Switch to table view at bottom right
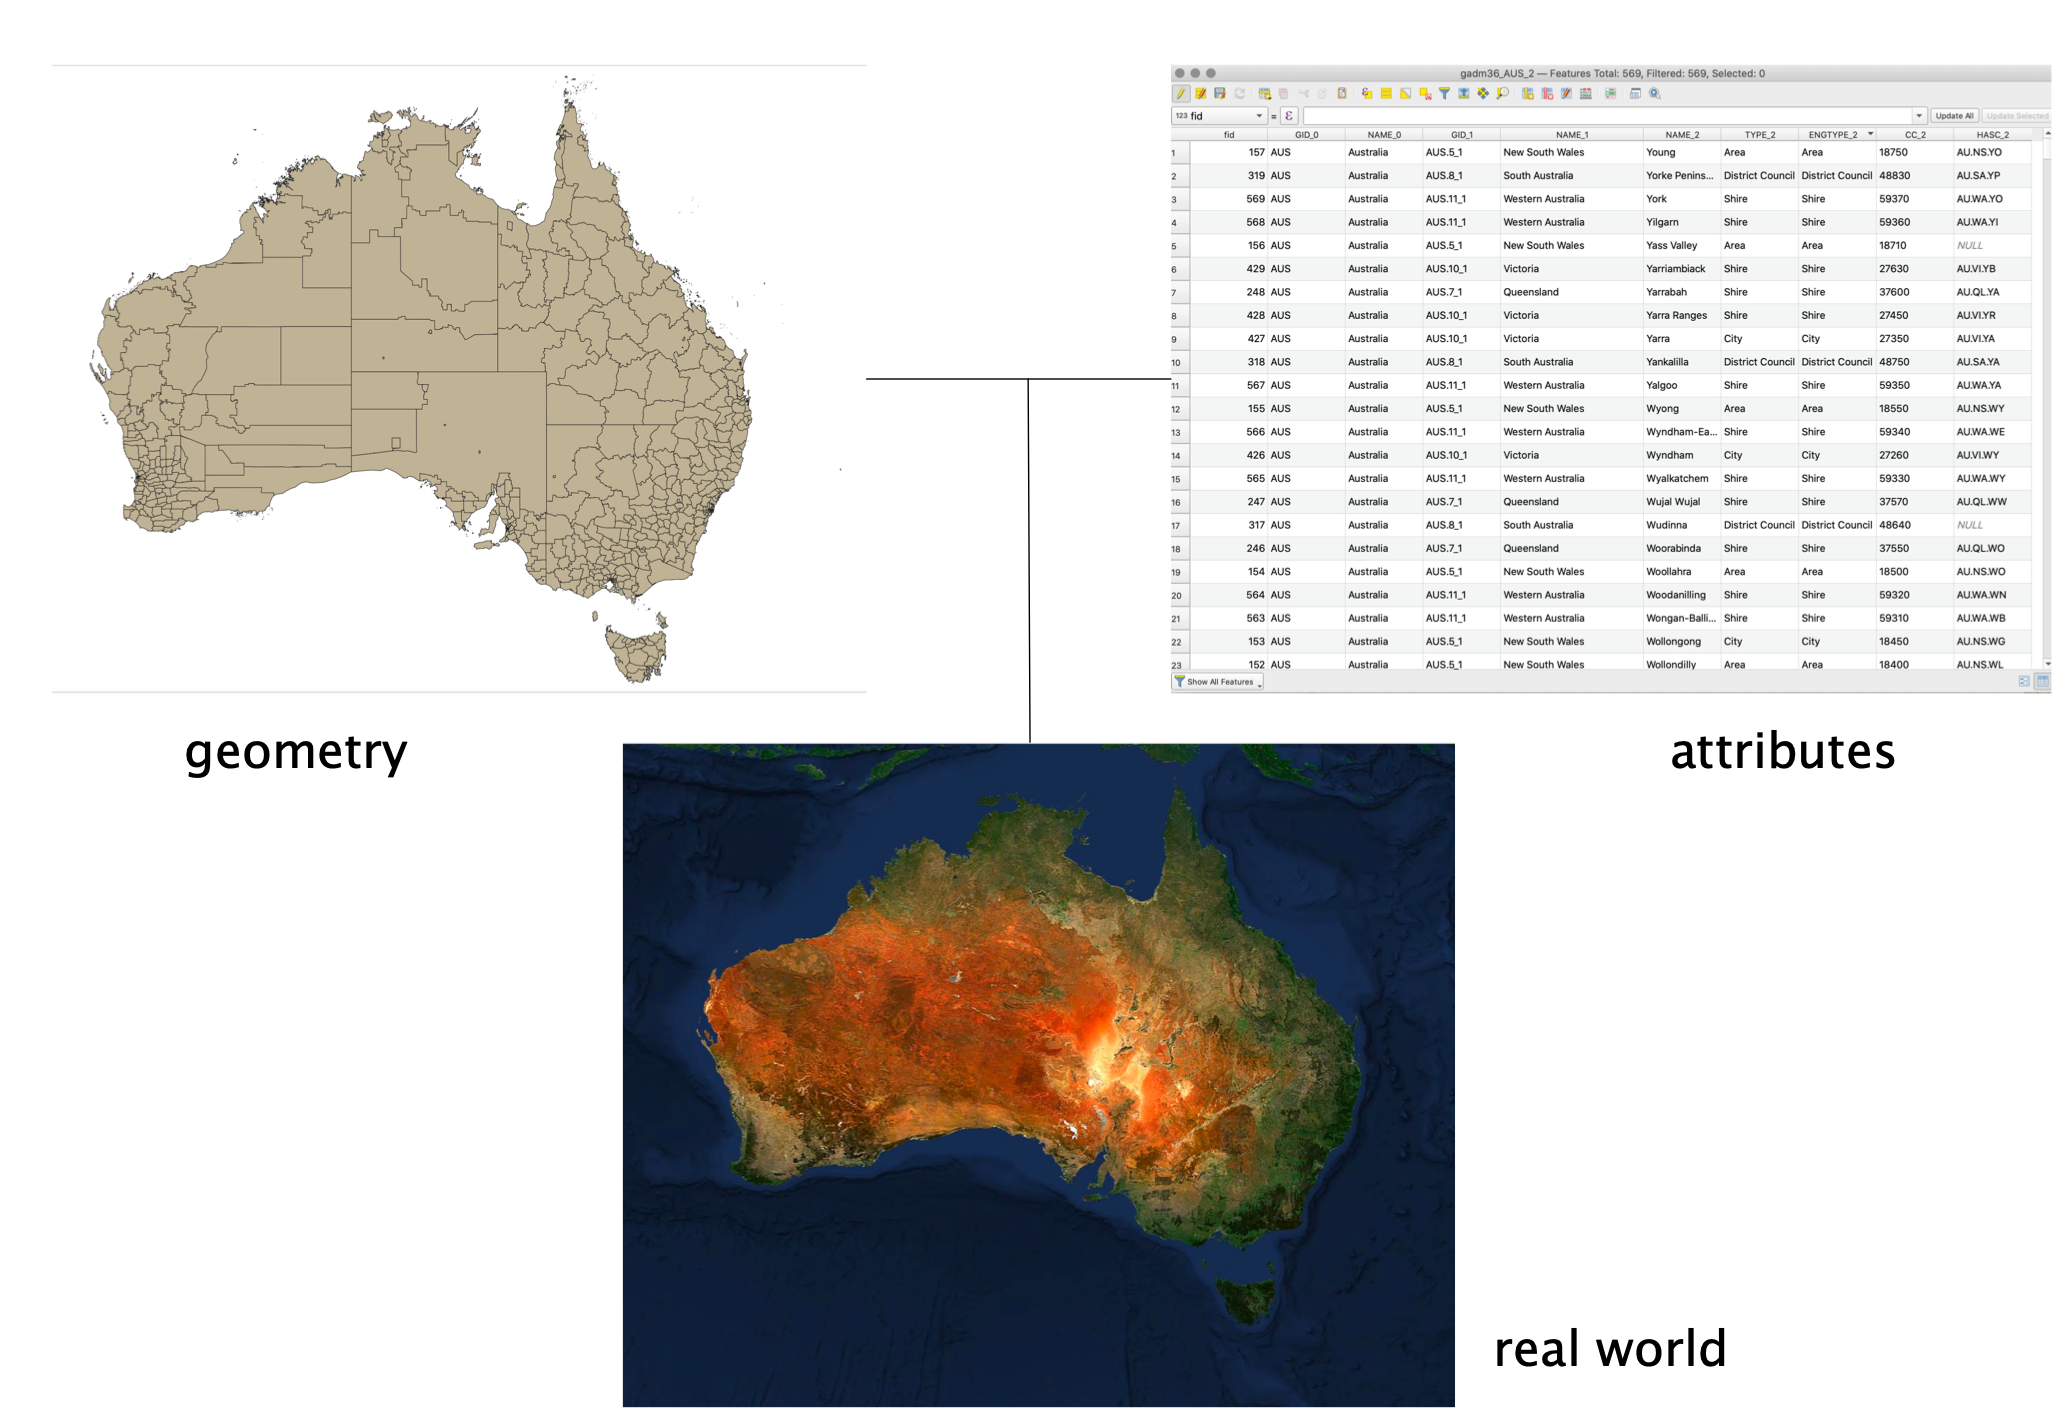This screenshot has width=2058, height=1413. click(2043, 681)
